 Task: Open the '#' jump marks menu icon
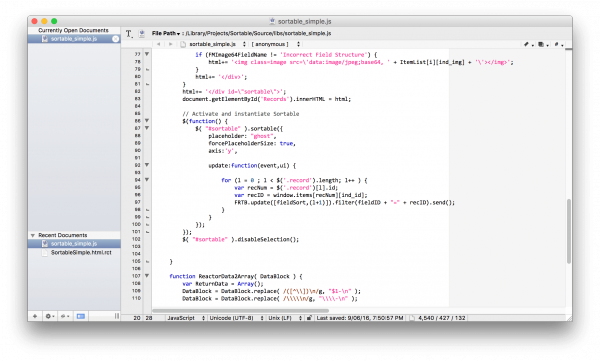coord(558,44)
